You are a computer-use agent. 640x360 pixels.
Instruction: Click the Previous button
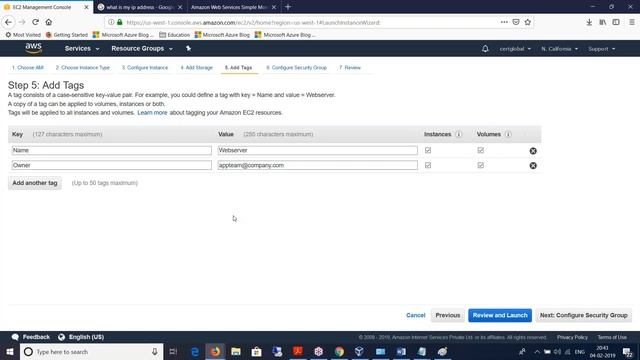pyautogui.click(x=447, y=315)
